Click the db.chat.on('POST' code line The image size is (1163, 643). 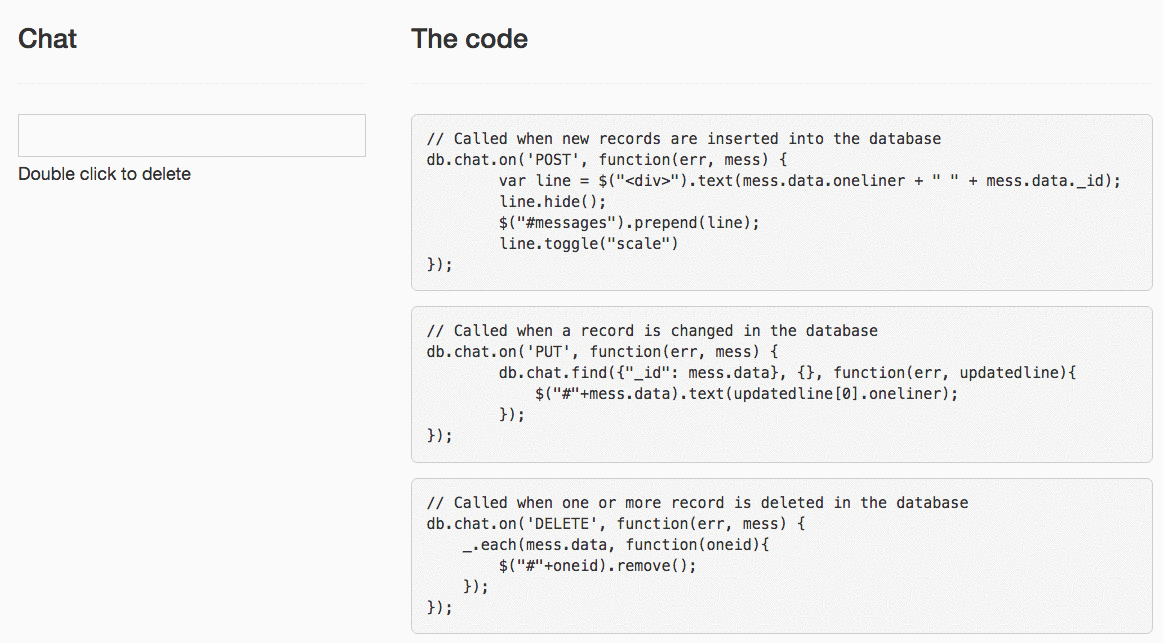(x=607, y=159)
